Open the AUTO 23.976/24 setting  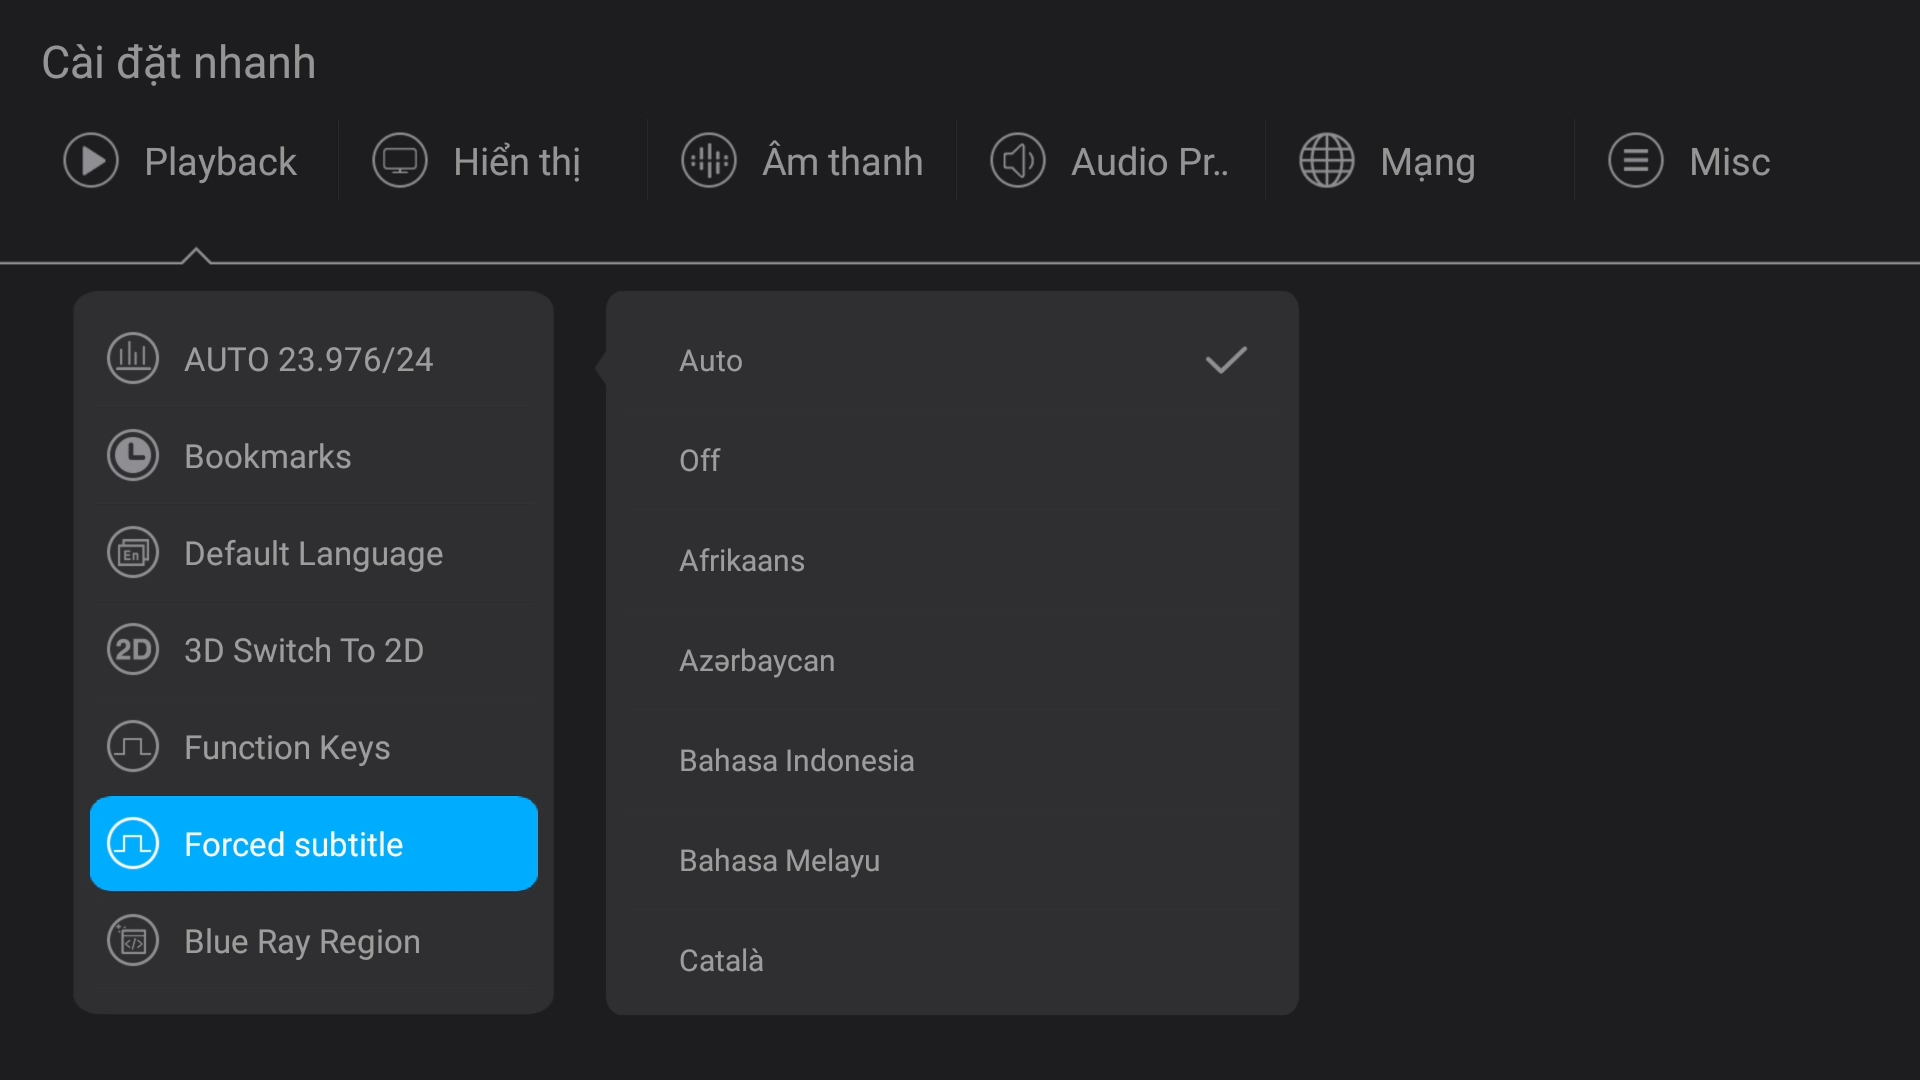coord(310,359)
